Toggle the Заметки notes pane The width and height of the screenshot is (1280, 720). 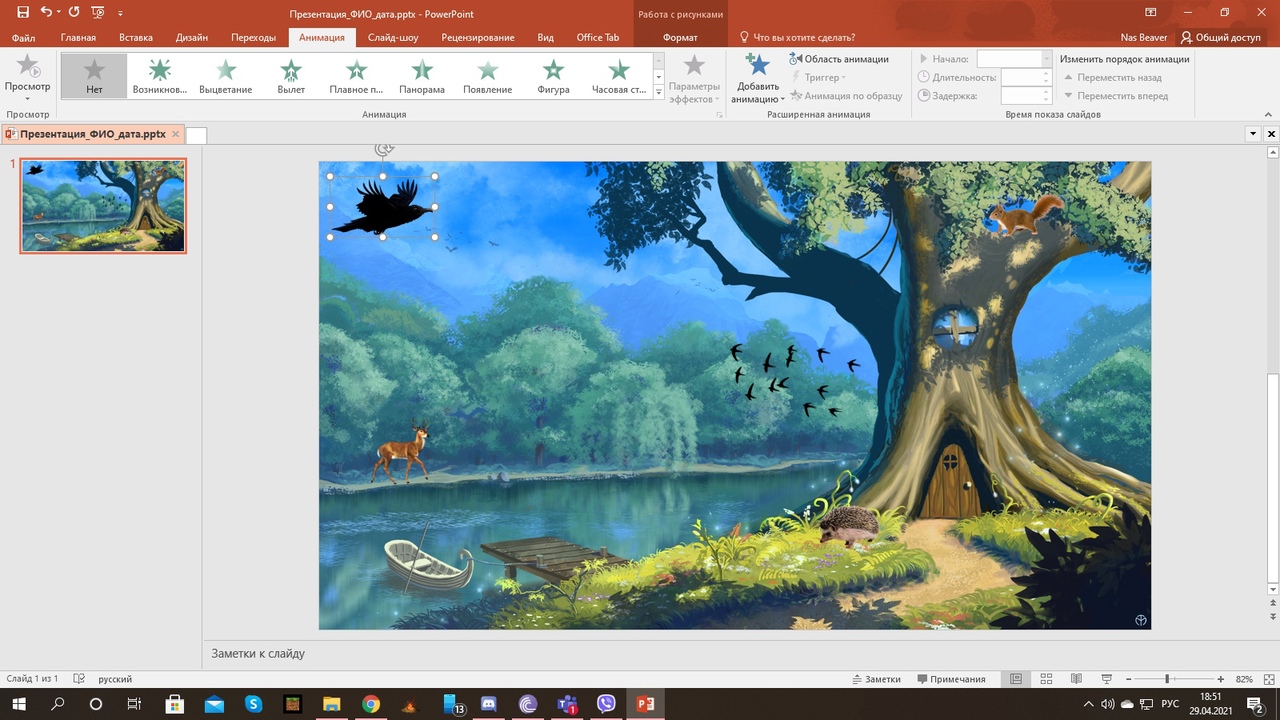(x=875, y=679)
